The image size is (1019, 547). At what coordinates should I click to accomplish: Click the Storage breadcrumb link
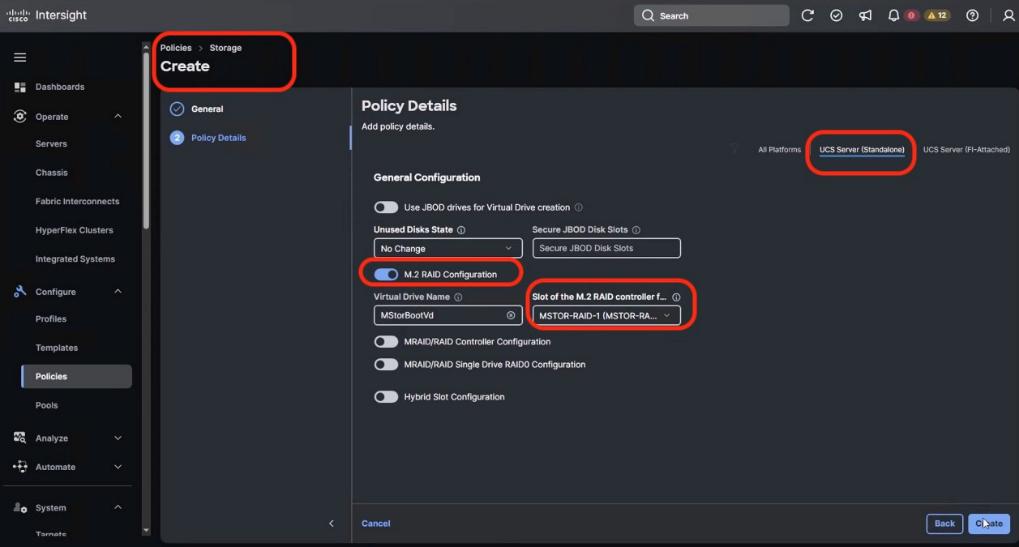tap(226, 48)
